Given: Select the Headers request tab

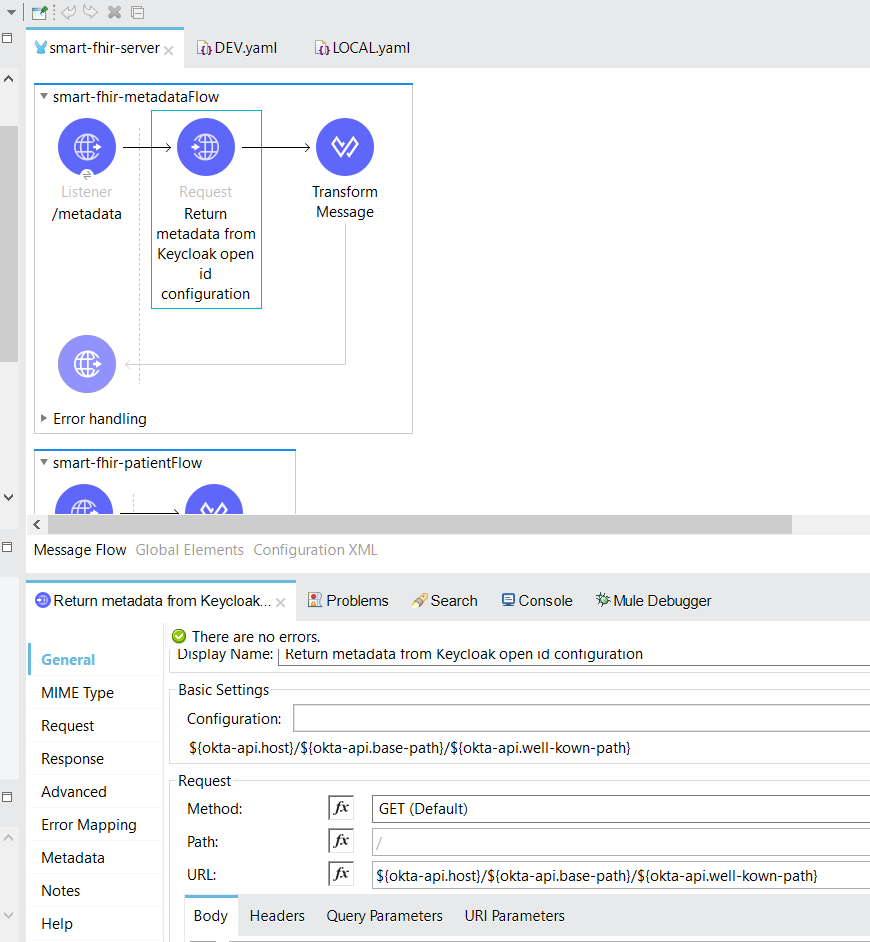Looking at the screenshot, I should 277,916.
